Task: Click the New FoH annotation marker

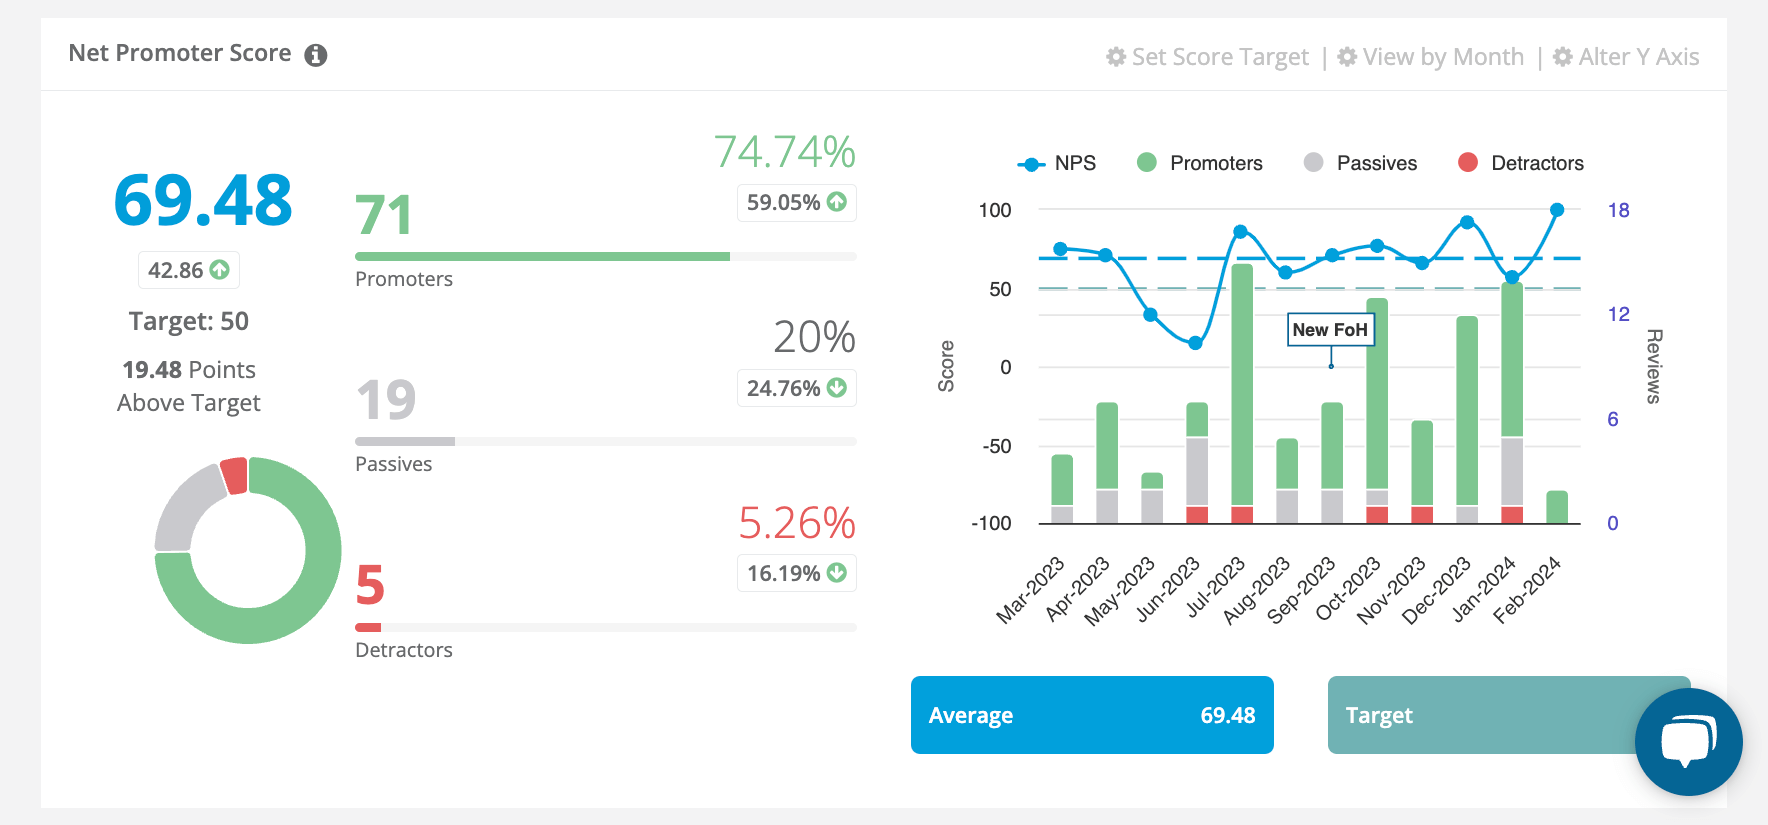Action: [1331, 330]
